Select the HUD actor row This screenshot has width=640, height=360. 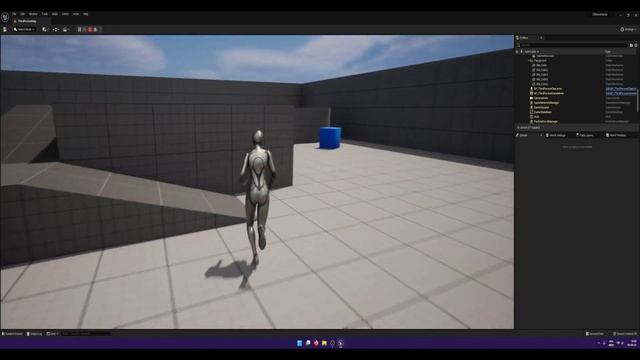(x=536, y=117)
